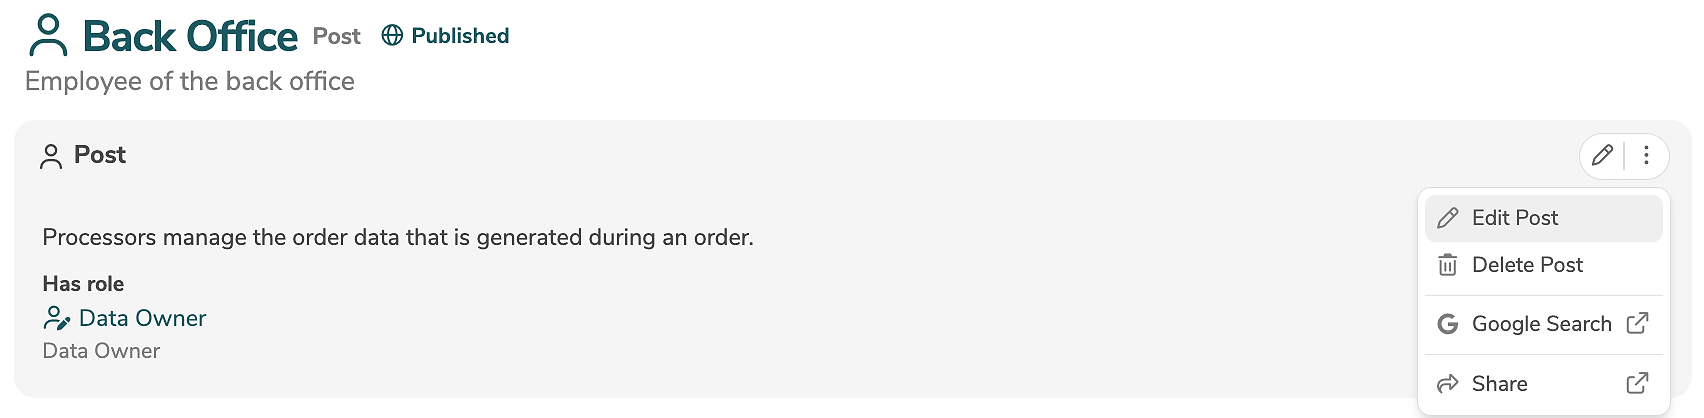
Task: Click the globe icon beside Published
Action: (x=392, y=36)
